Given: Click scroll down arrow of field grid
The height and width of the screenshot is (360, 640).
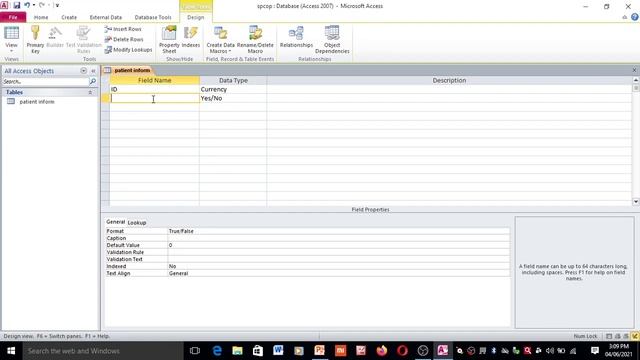Looking at the screenshot, I should tap(636, 202).
